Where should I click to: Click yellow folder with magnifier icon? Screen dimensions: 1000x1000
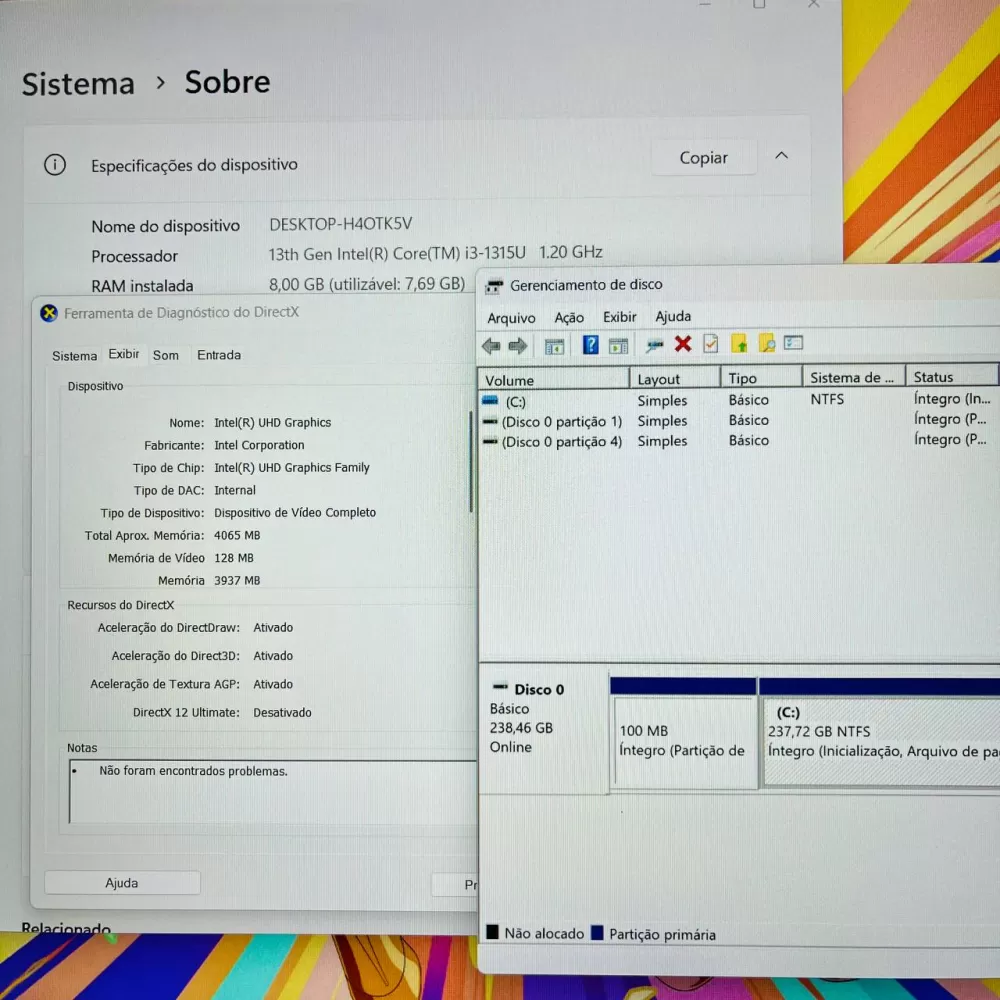point(767,343)
